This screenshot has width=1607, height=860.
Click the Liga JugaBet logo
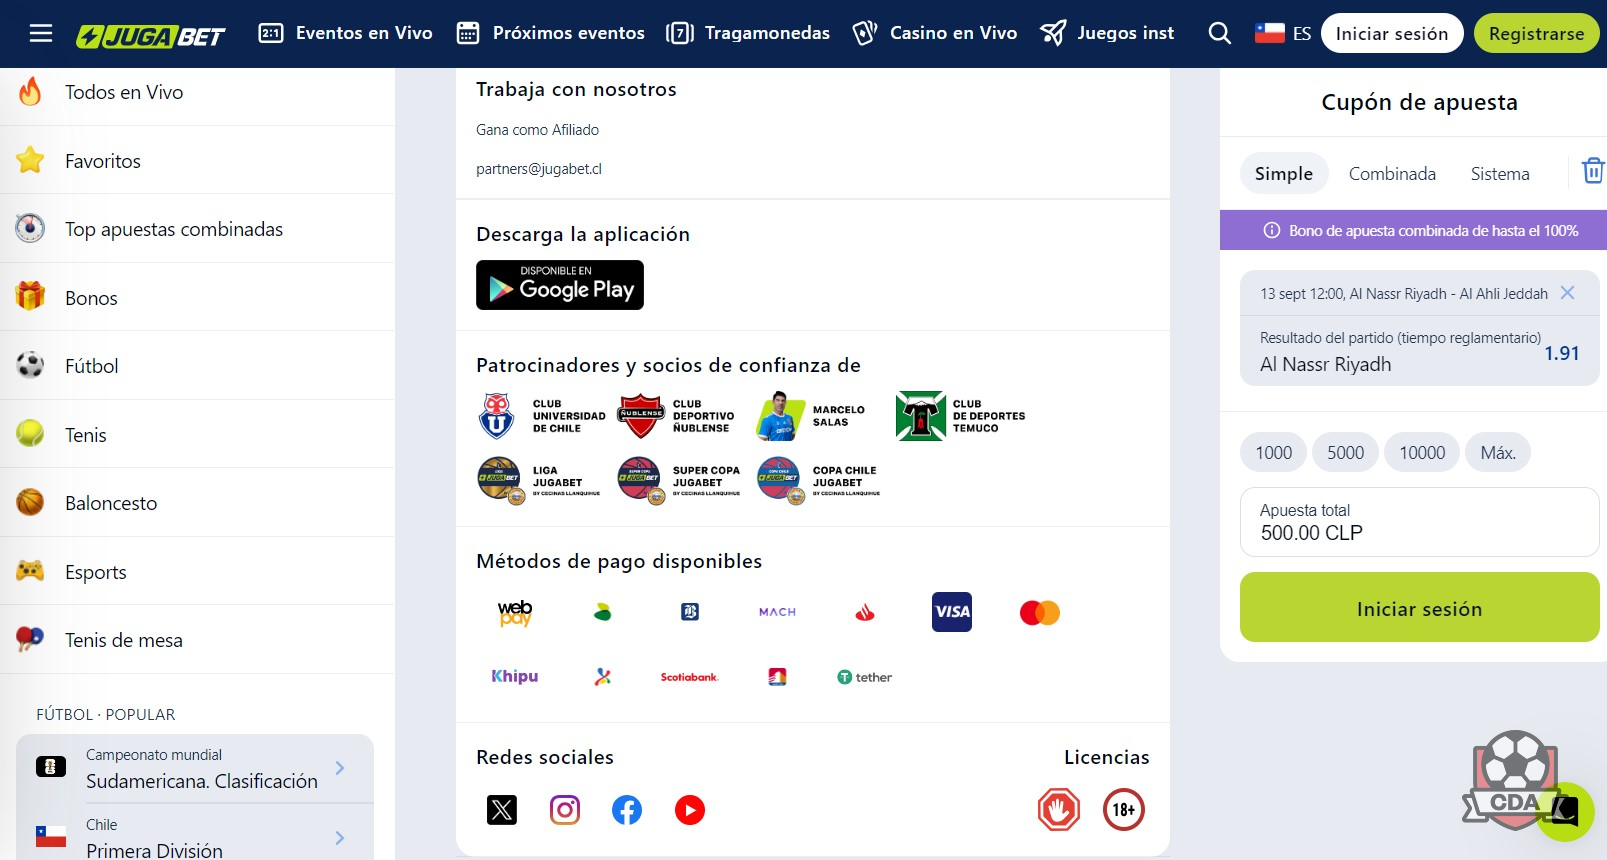[x=539, y=481]
